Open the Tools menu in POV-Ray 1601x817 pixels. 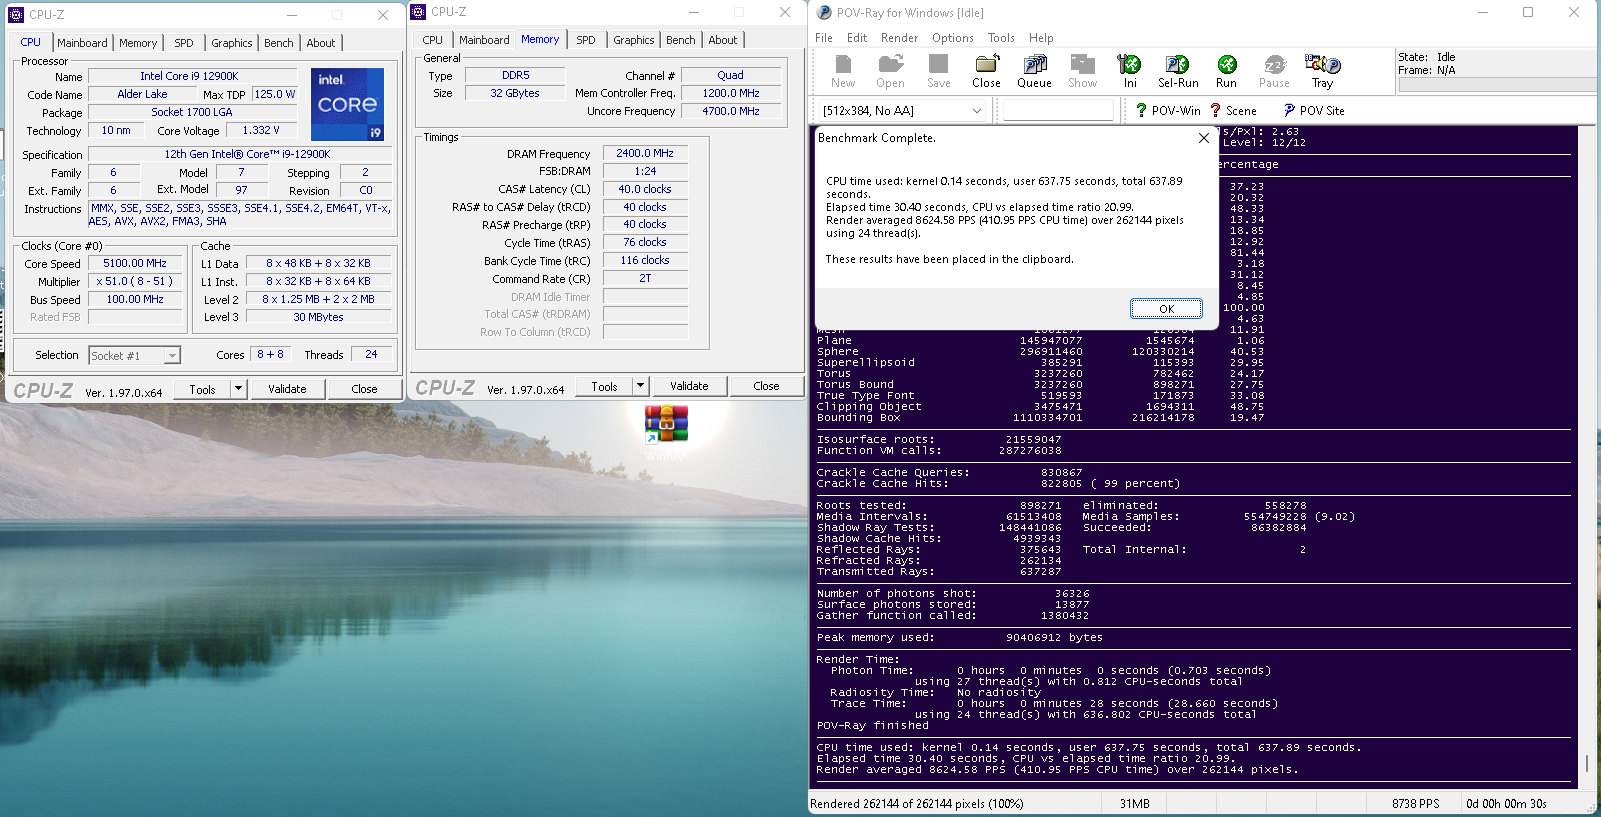1001,38
